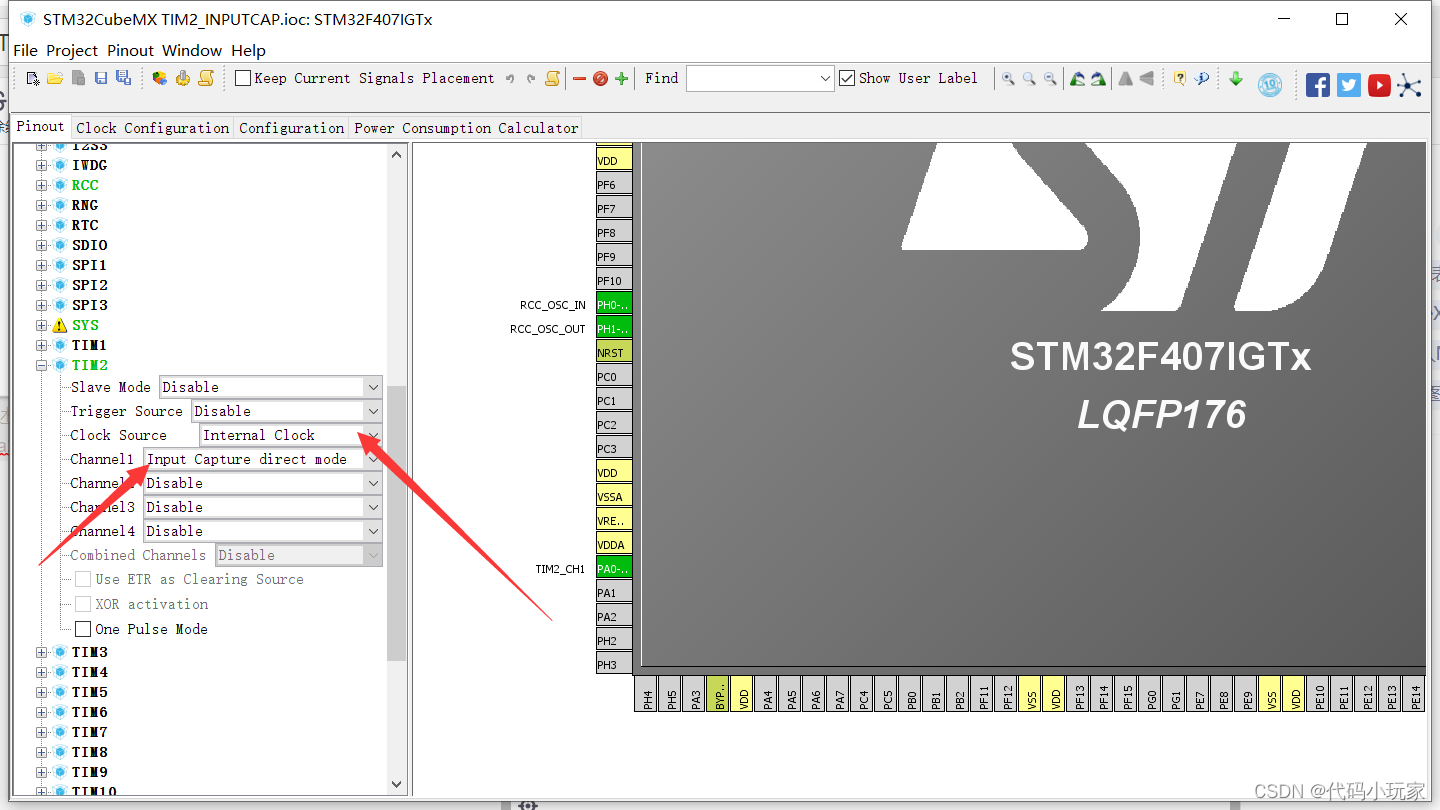This screenshot has width=1440, height=810.
Task: Click the Zoom In magnifier icon
Action: [x=1008, y=78]
